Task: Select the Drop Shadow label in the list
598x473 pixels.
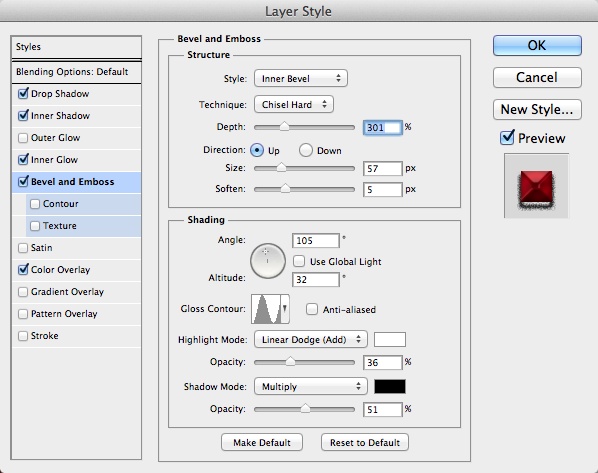Action: coord(60,93)
